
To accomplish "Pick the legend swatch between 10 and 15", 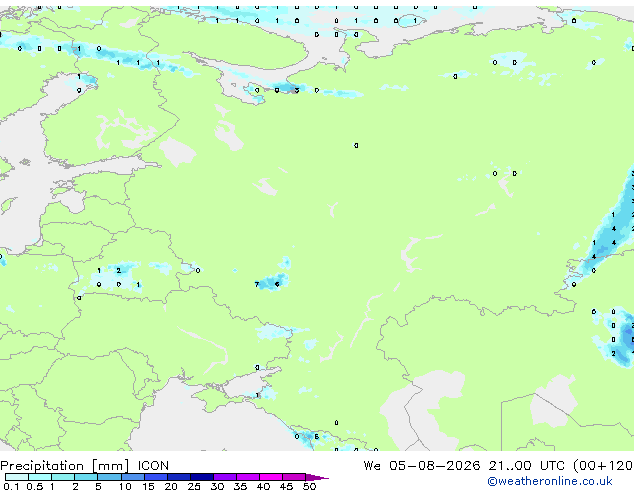I will pyautogui.click(x=132, y=477).
